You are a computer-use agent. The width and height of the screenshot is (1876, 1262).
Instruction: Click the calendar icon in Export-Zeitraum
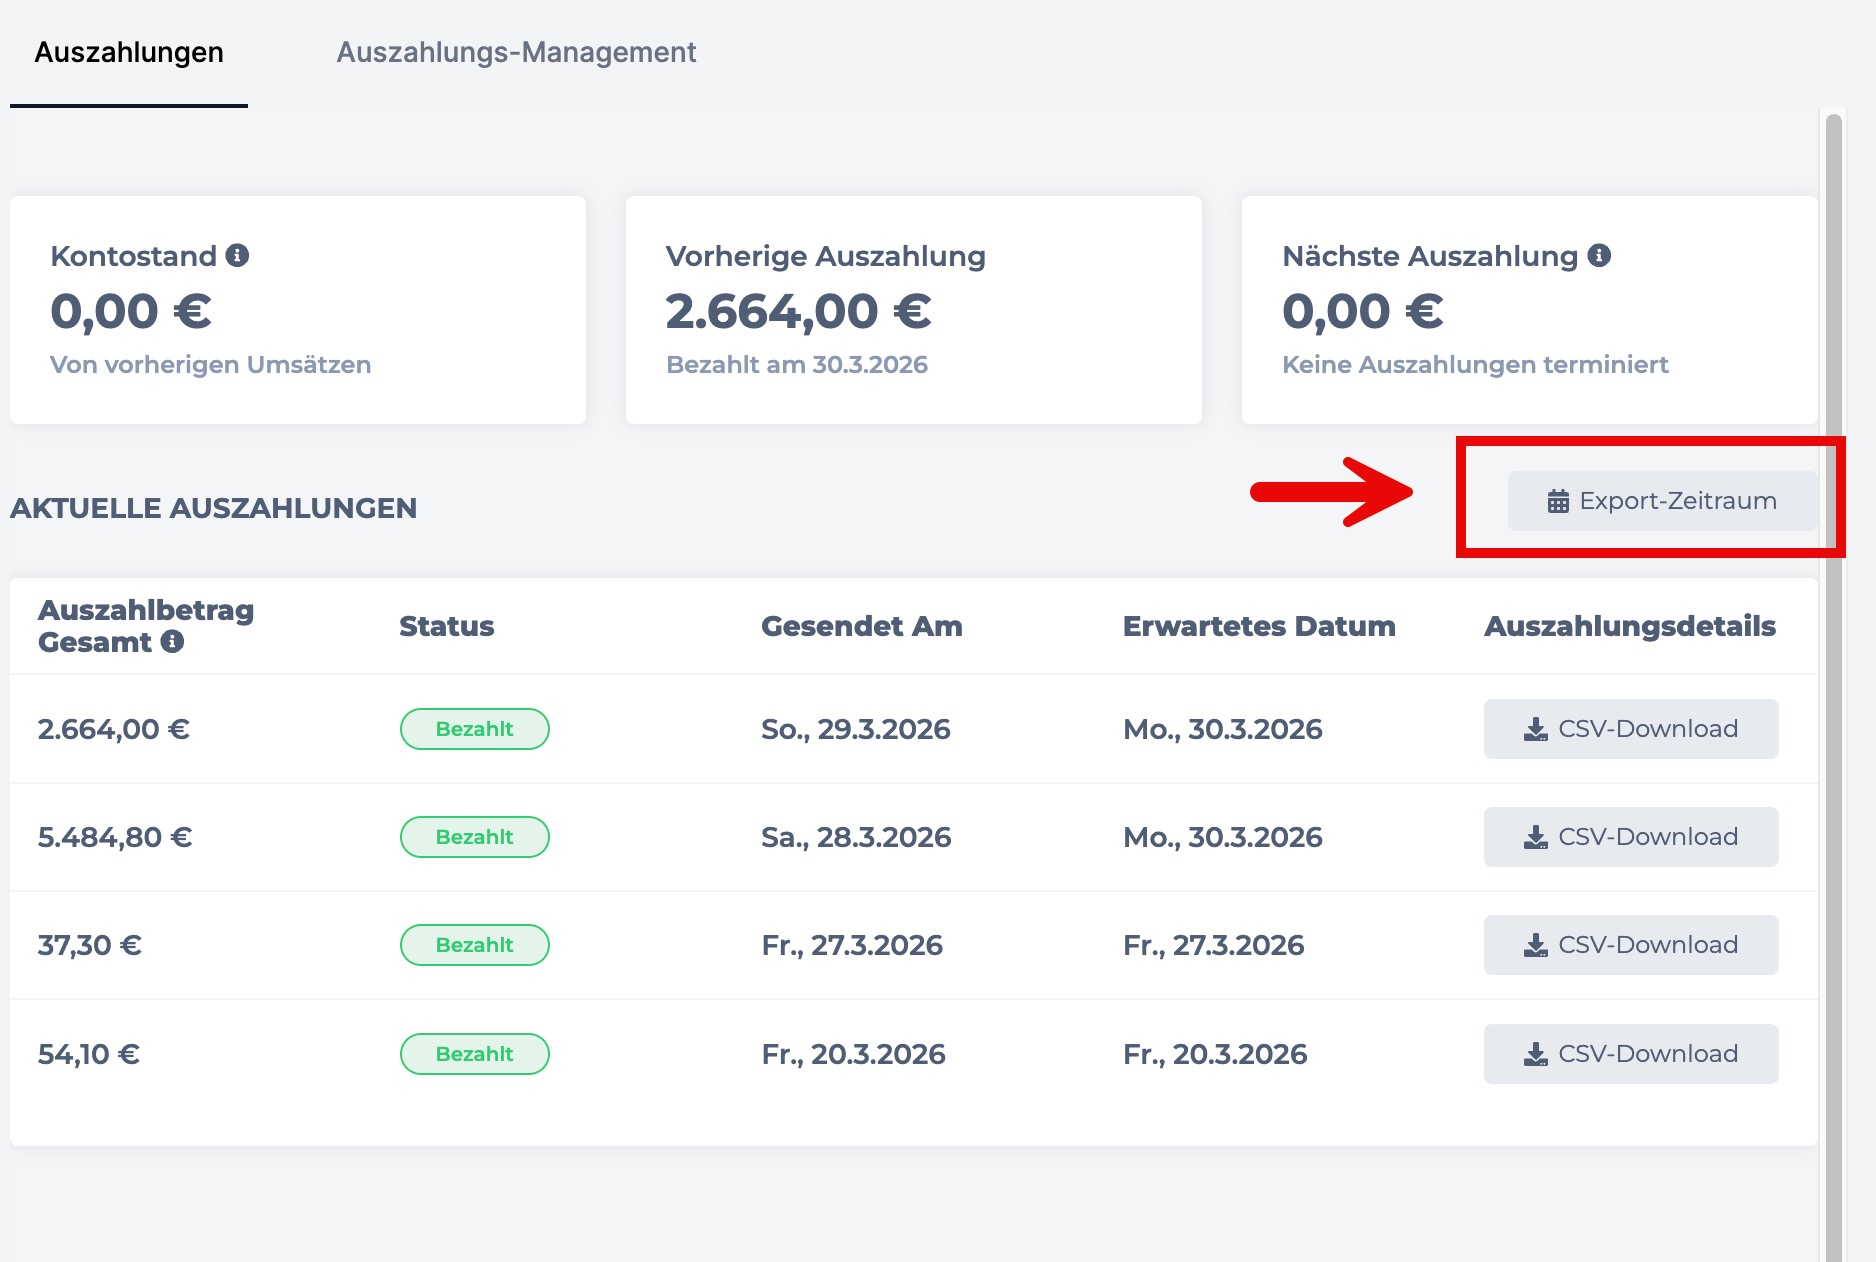pyautogui.click(x=1558, y=501)
